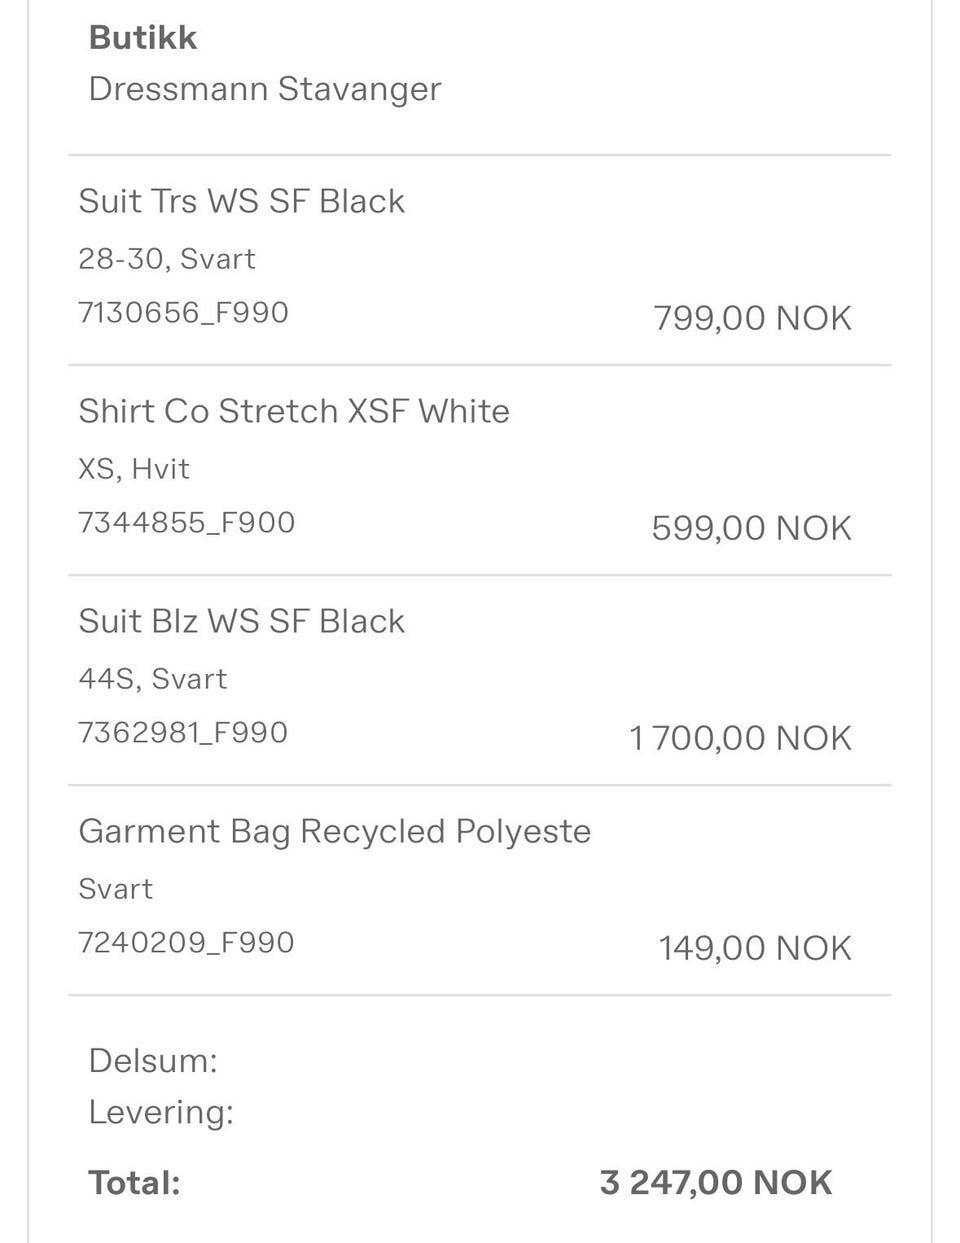Click the Levering label
The height and width of the screenshot is (1243, 960).
click(x=161, y=1112)
